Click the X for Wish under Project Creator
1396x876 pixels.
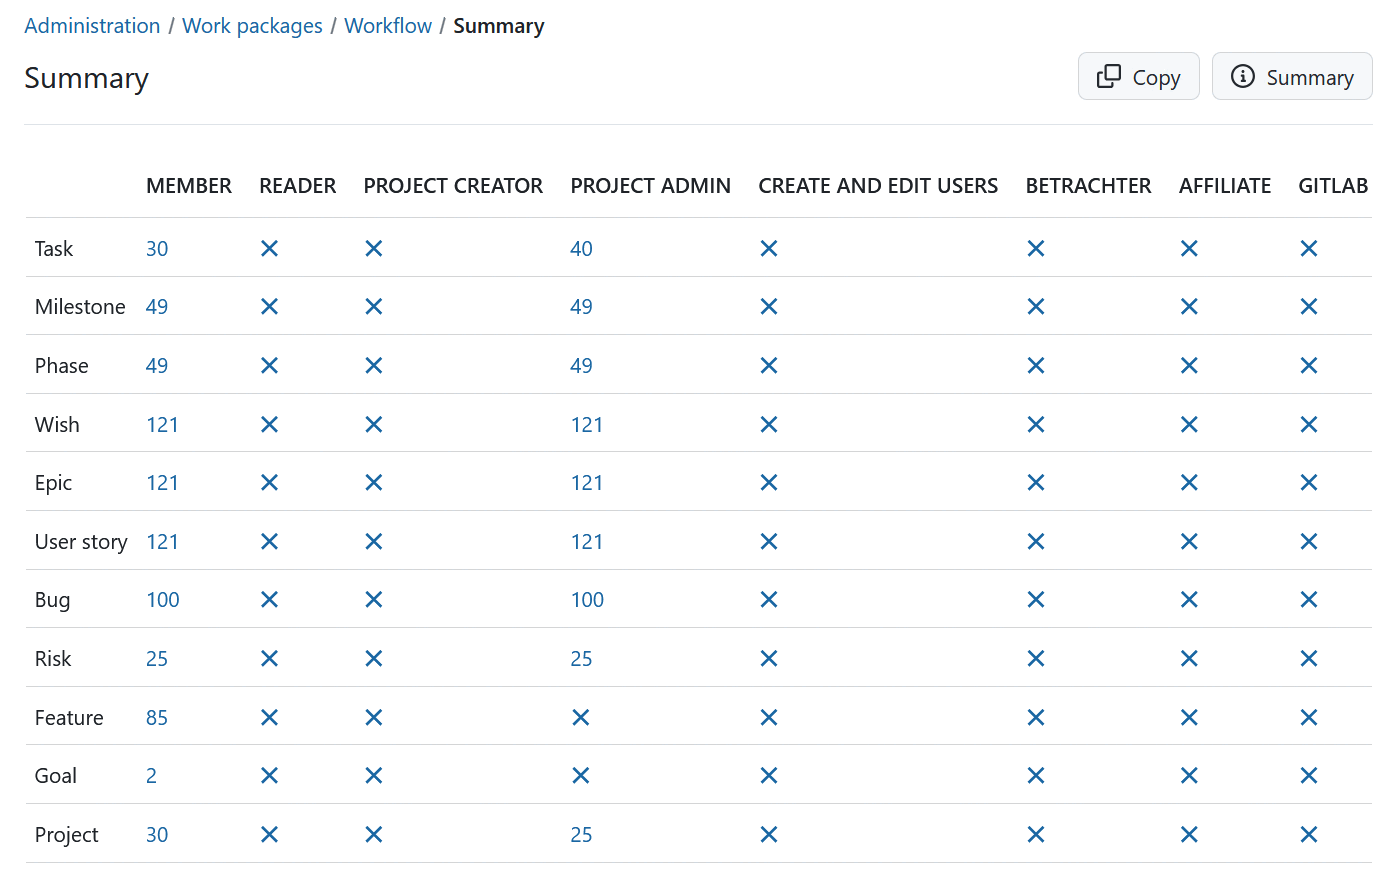[x=373, y=424]
